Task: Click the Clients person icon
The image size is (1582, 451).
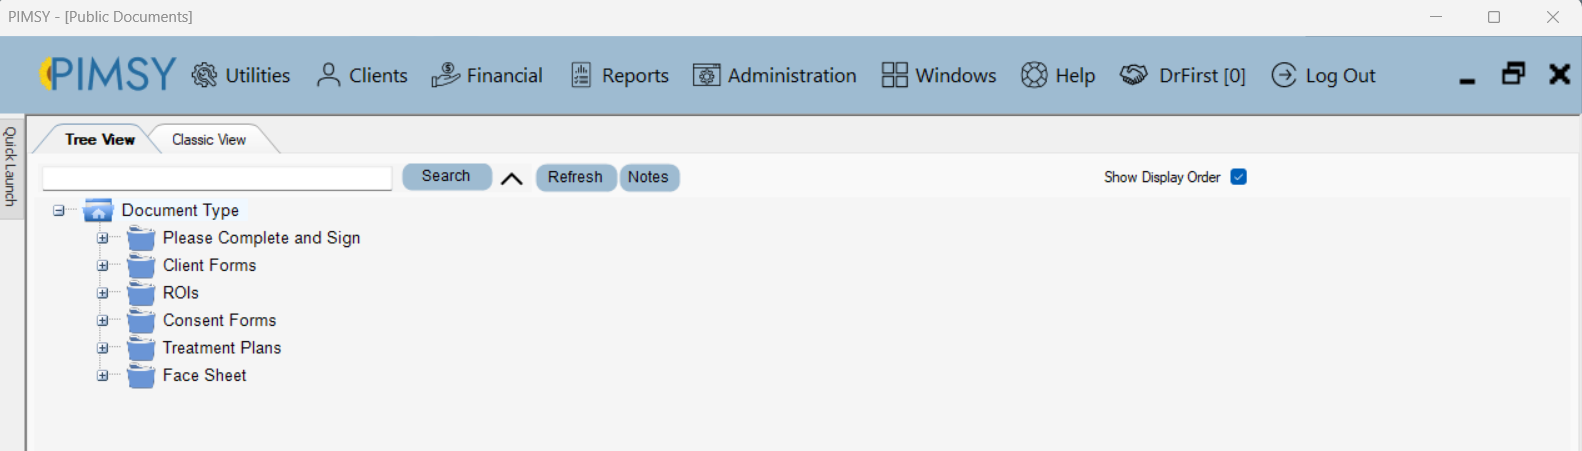Action: [x=328, y=75]
